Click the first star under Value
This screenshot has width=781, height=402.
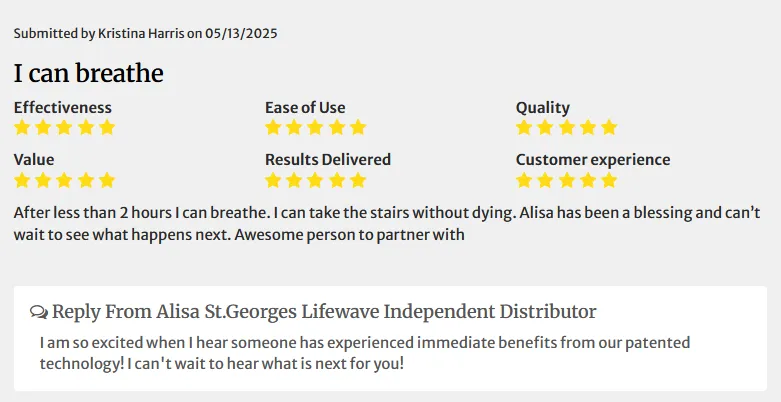(x=22, y=180)
